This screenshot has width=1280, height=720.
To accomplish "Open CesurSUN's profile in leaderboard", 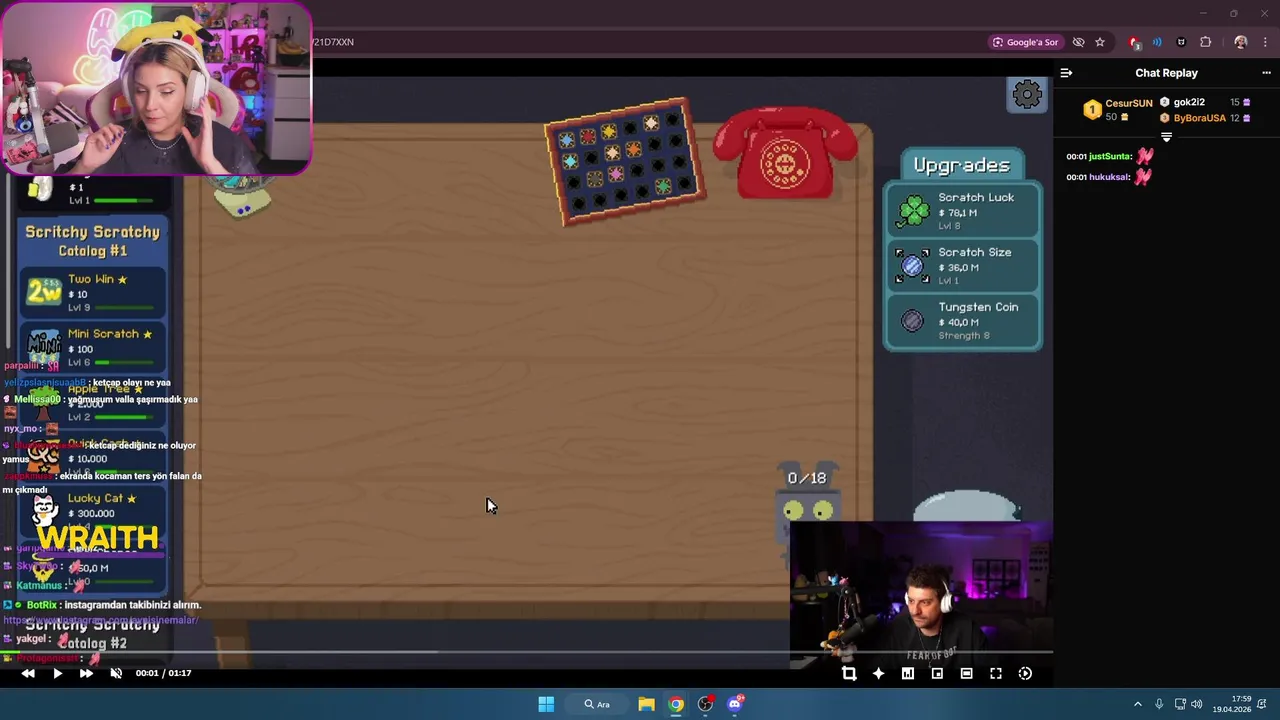I will pos(1129,103).
